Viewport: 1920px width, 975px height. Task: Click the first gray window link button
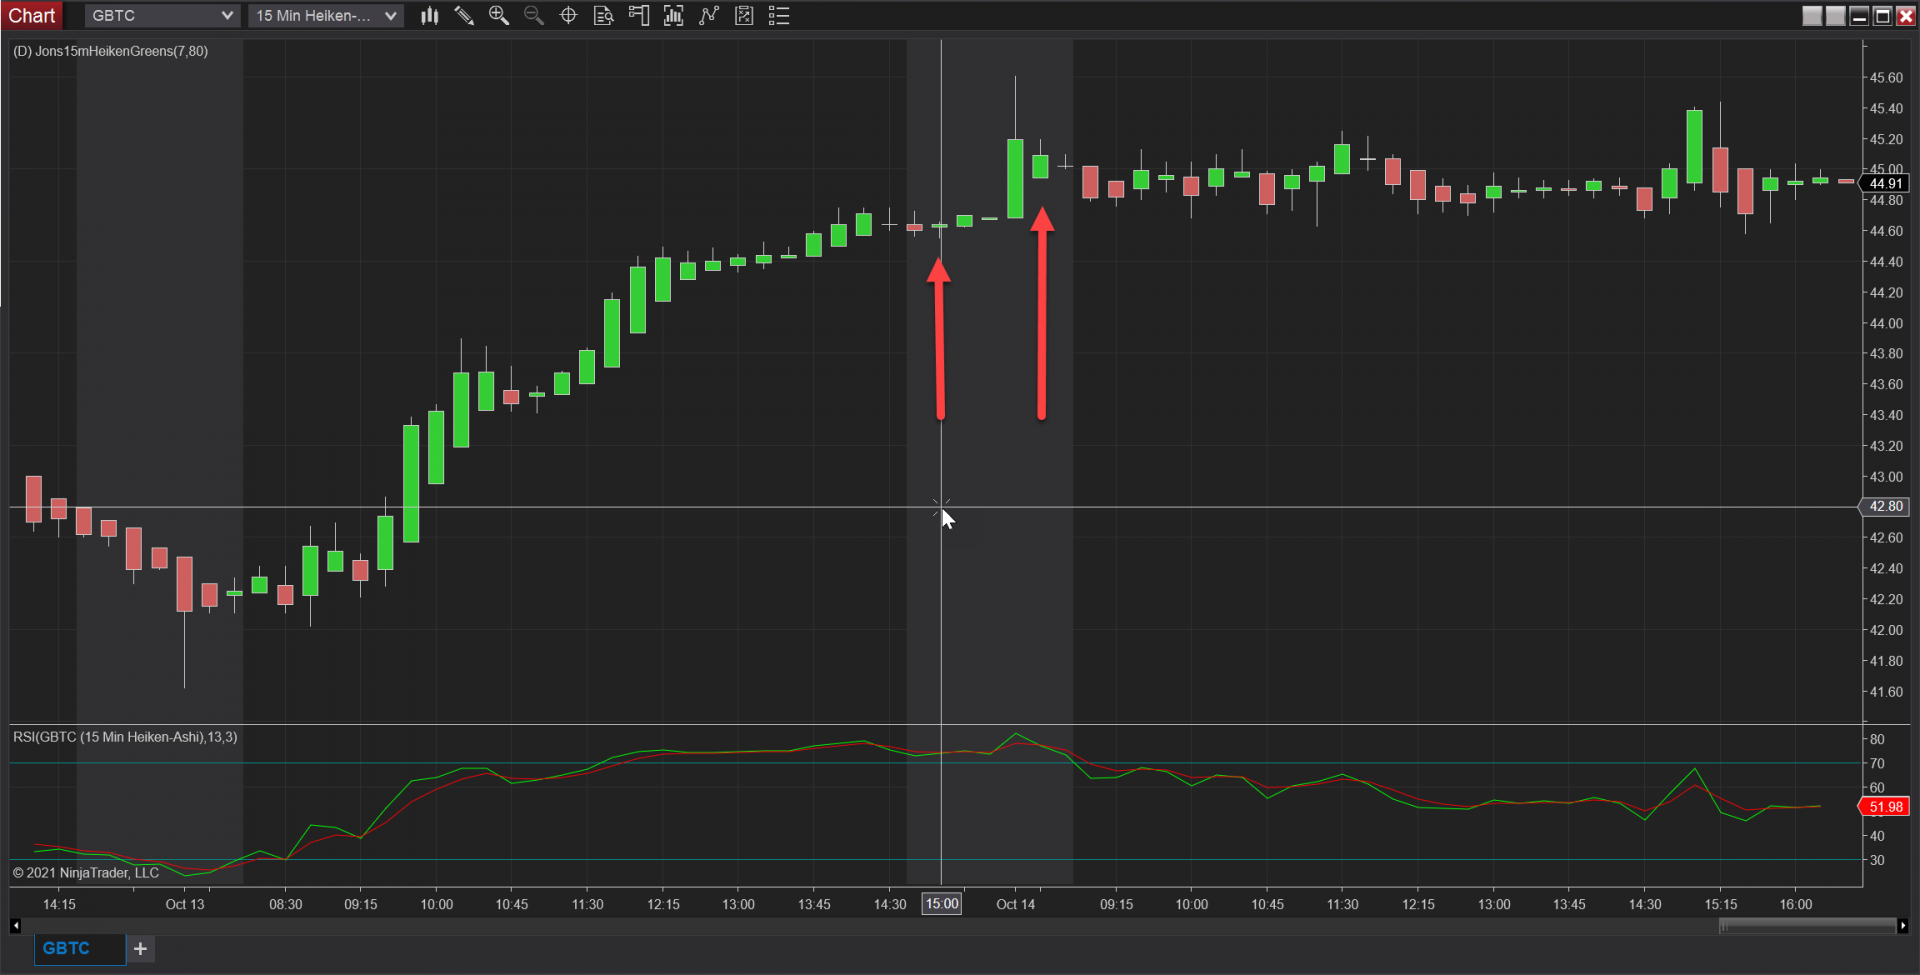[x=1812, y=16]
